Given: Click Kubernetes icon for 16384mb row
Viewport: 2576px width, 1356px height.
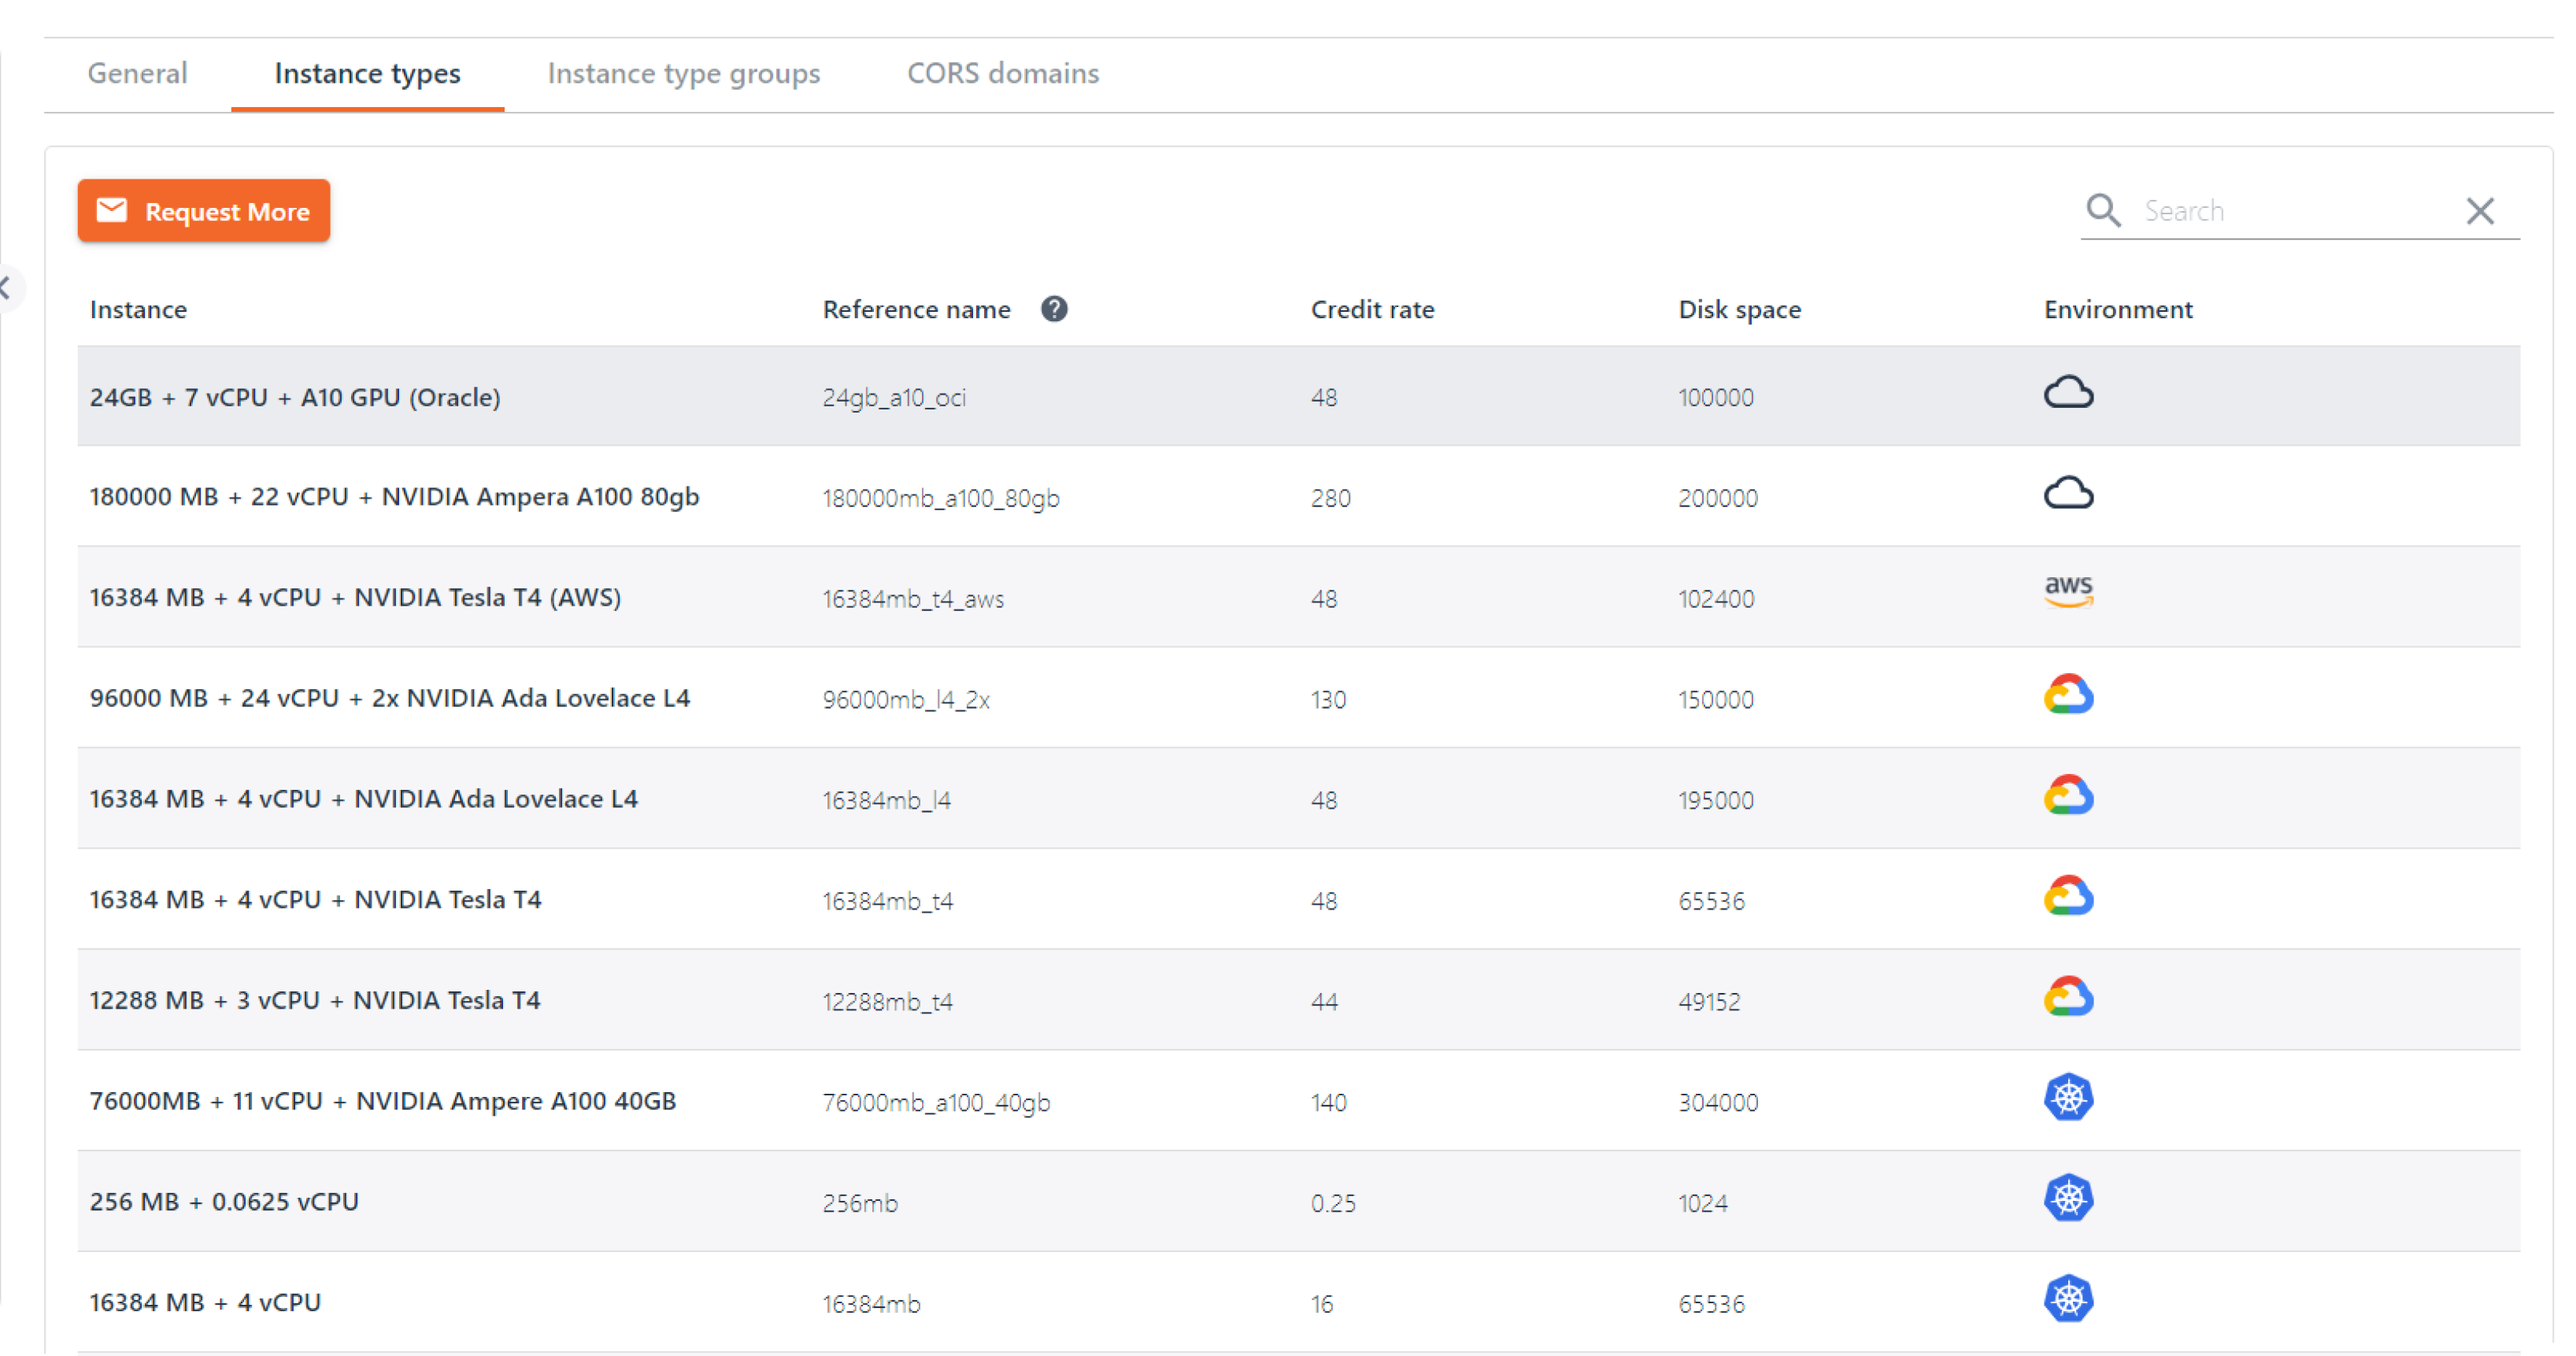Looking at the screenshot, I should click(2067, 1299).
